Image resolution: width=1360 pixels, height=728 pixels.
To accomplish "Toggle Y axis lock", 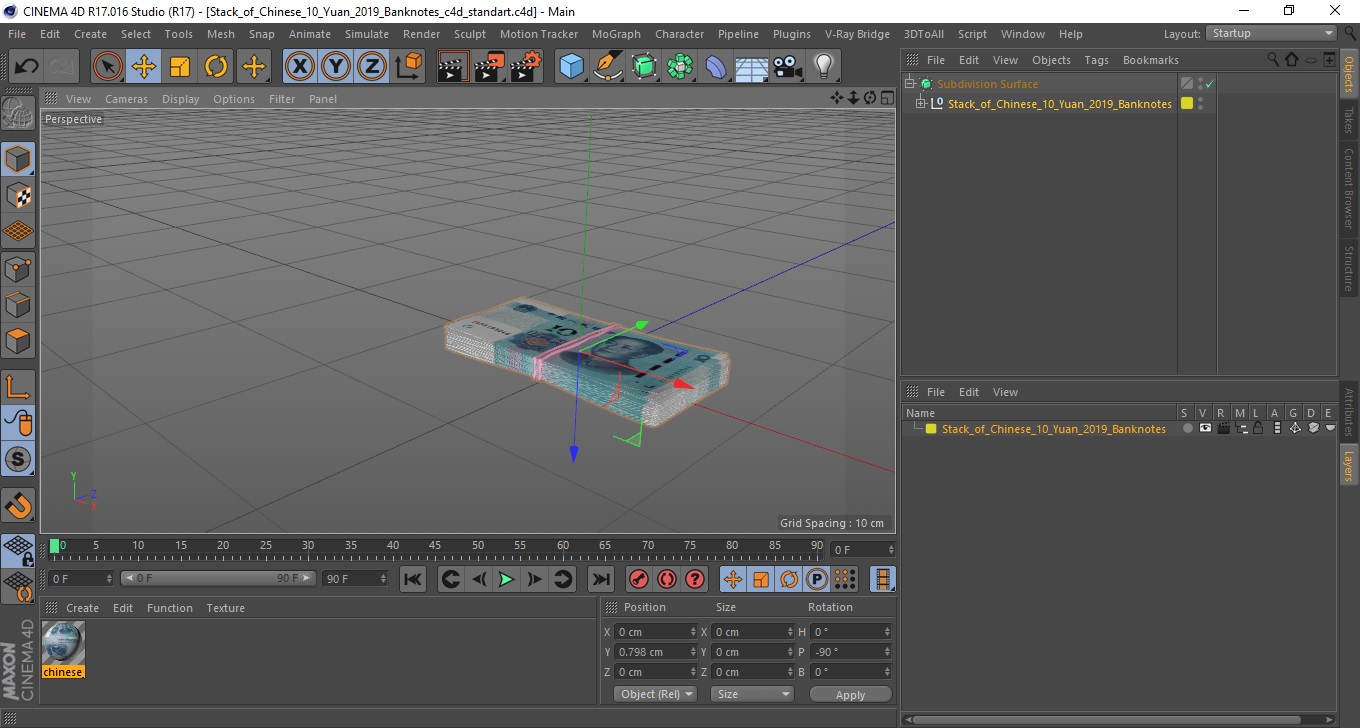I will [x=335, y=67].
